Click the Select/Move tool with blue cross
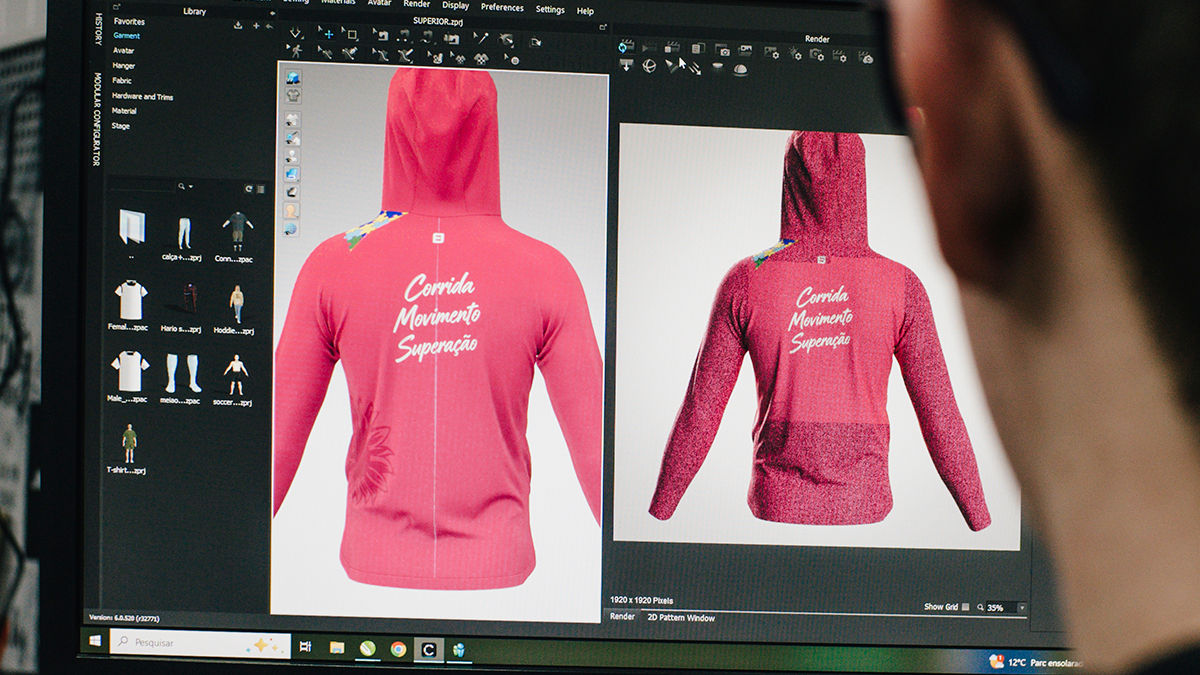Image resolution: width=1200 pixels, height=675 pixels. (x=328, y=33)
